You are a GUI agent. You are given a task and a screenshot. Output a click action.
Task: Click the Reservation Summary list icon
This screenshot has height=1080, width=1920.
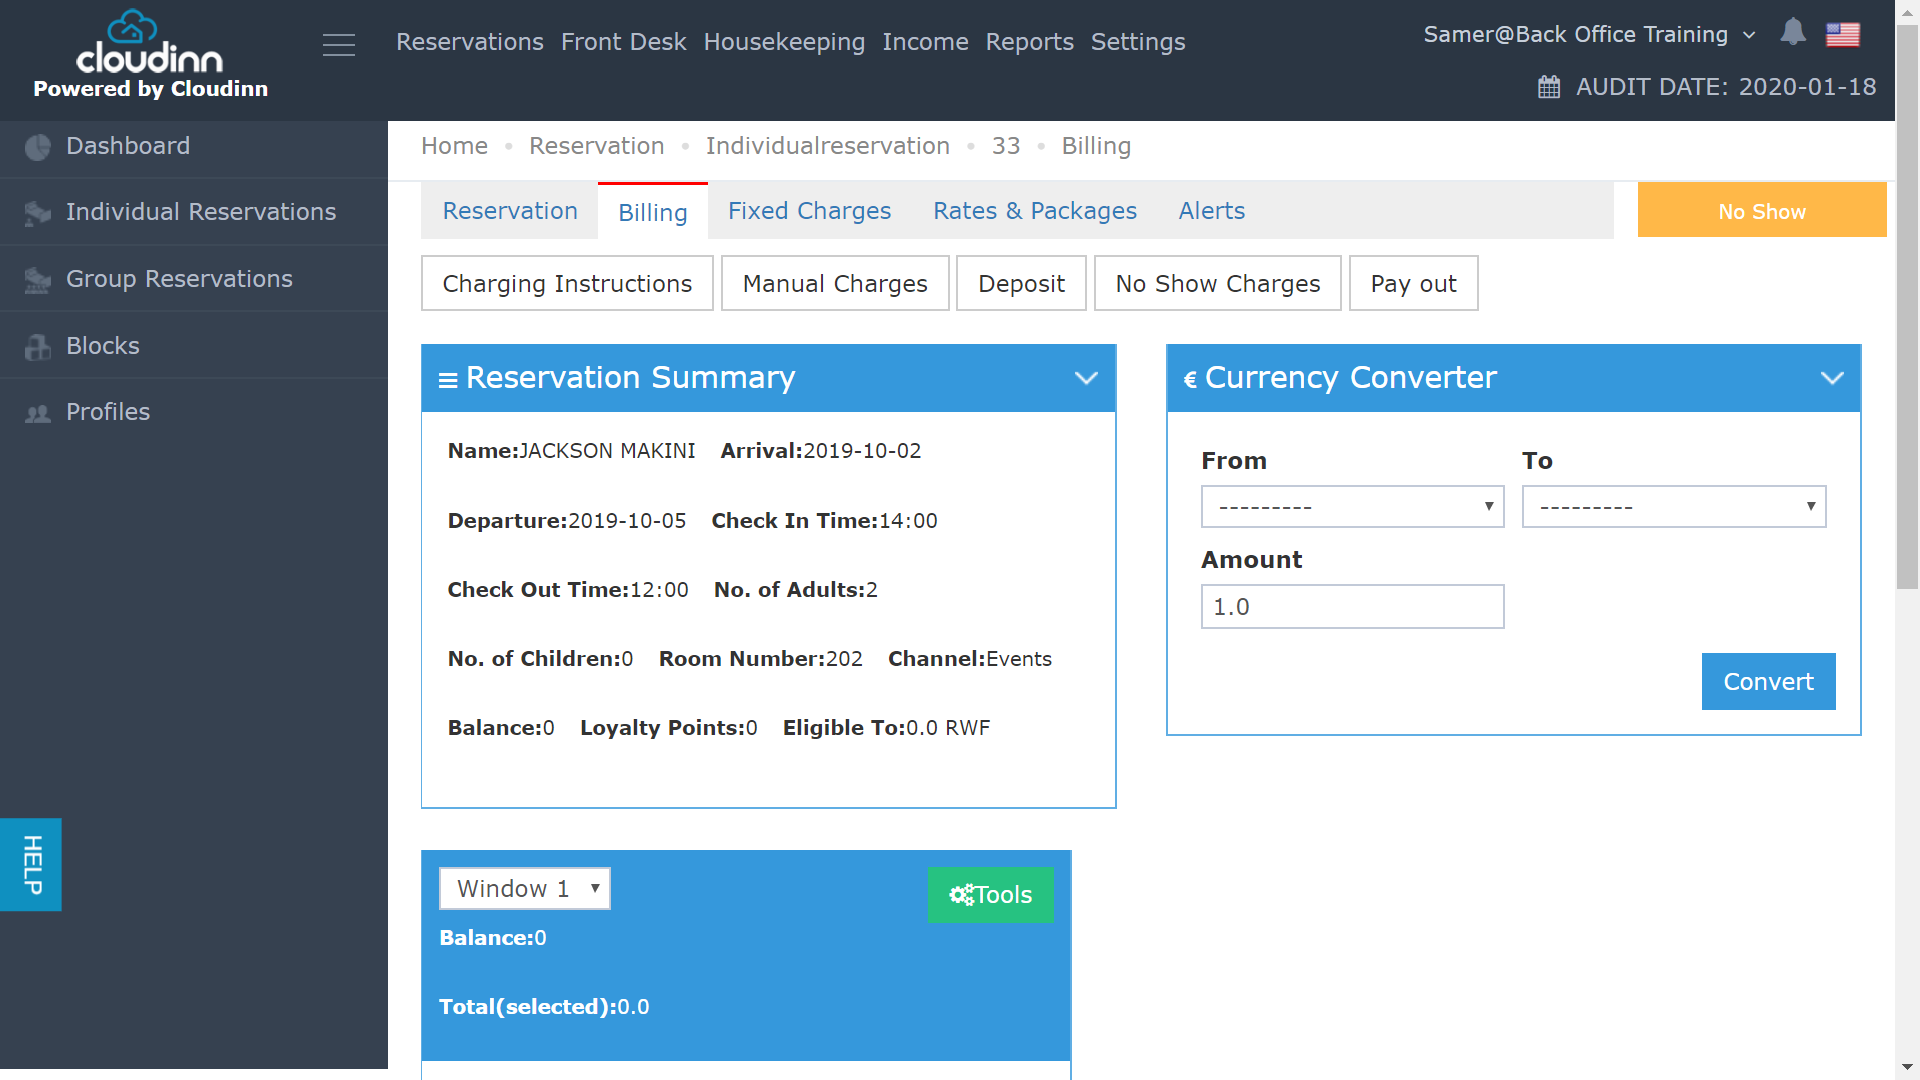(x=448, y=380)
